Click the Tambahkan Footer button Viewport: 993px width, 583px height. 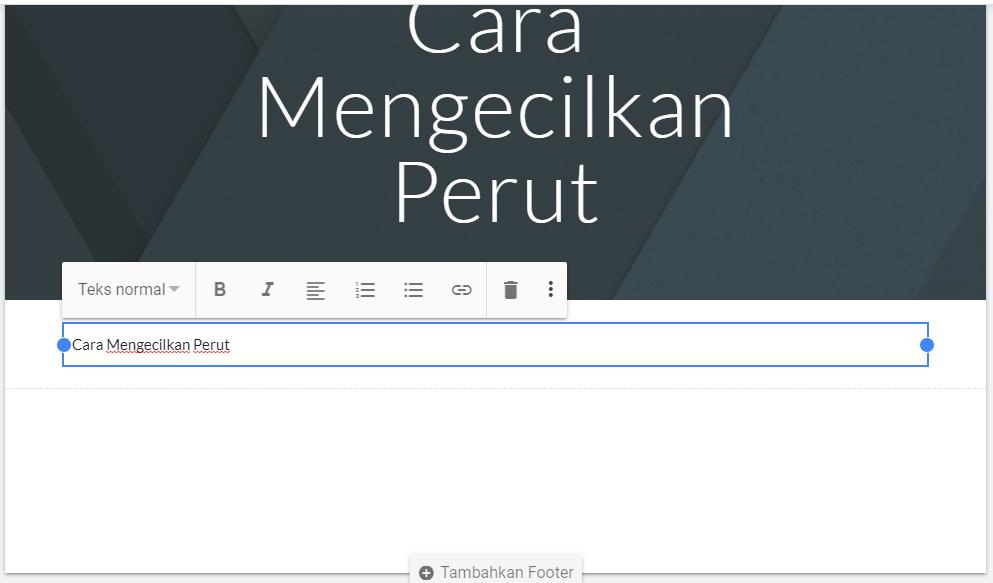coord(496,572)
